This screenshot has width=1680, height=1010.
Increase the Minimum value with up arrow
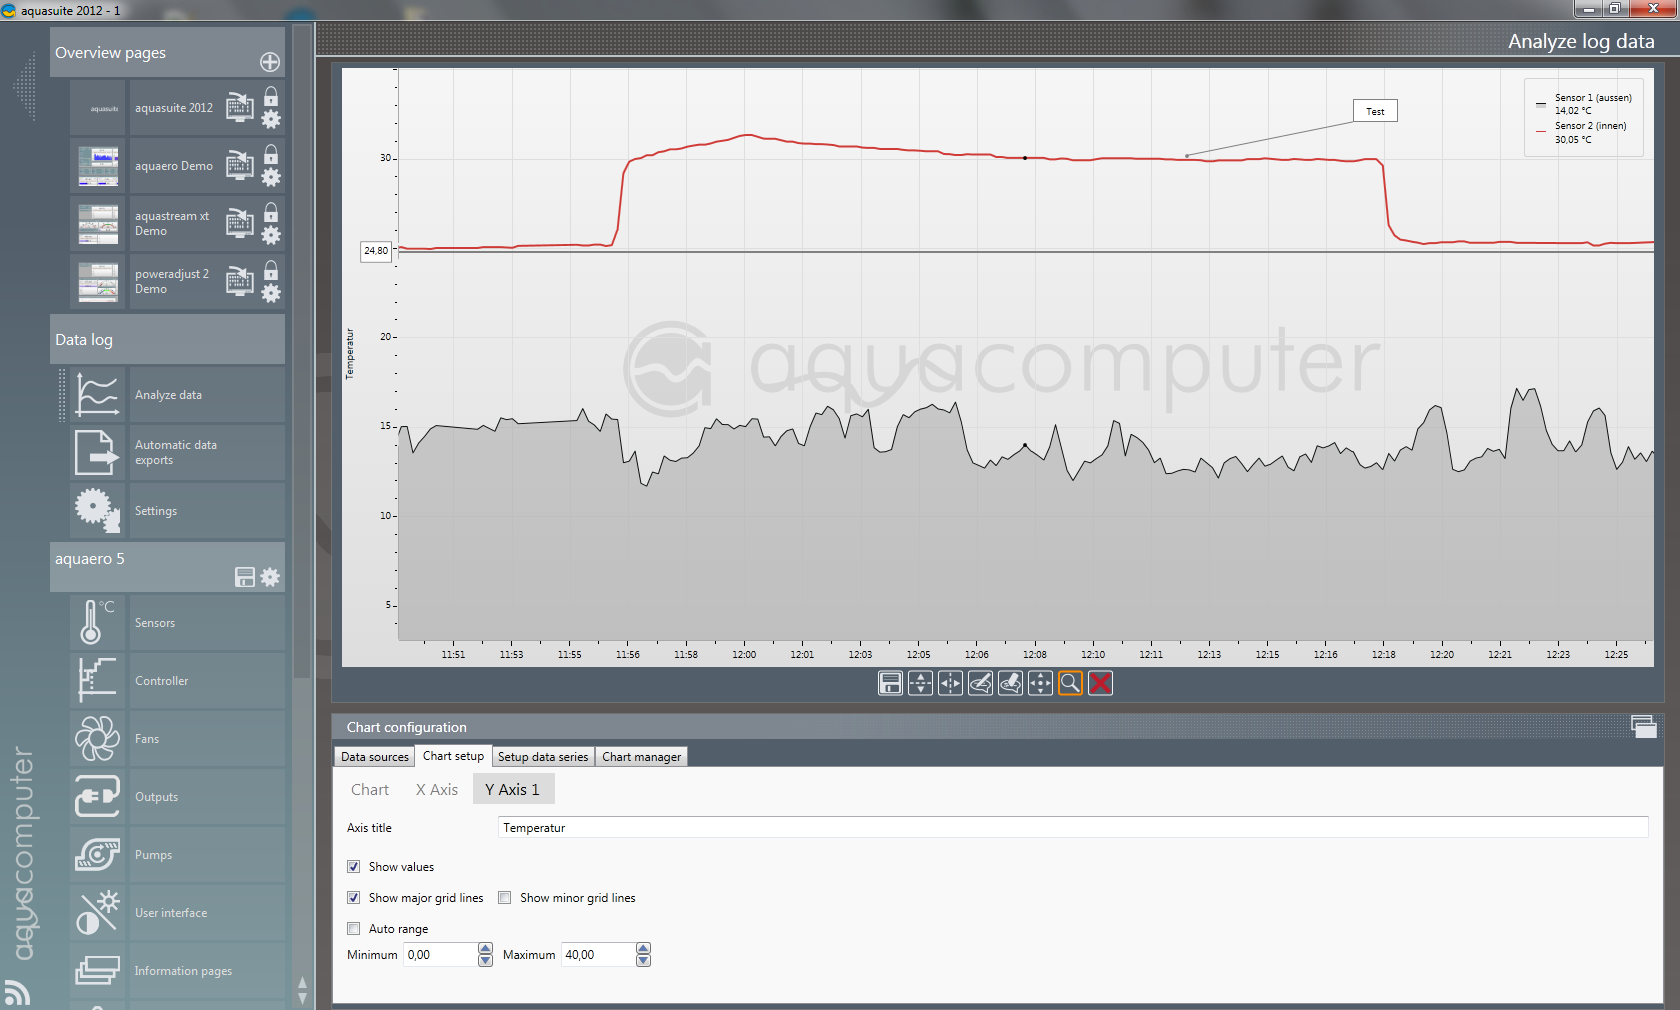(486, 949)
